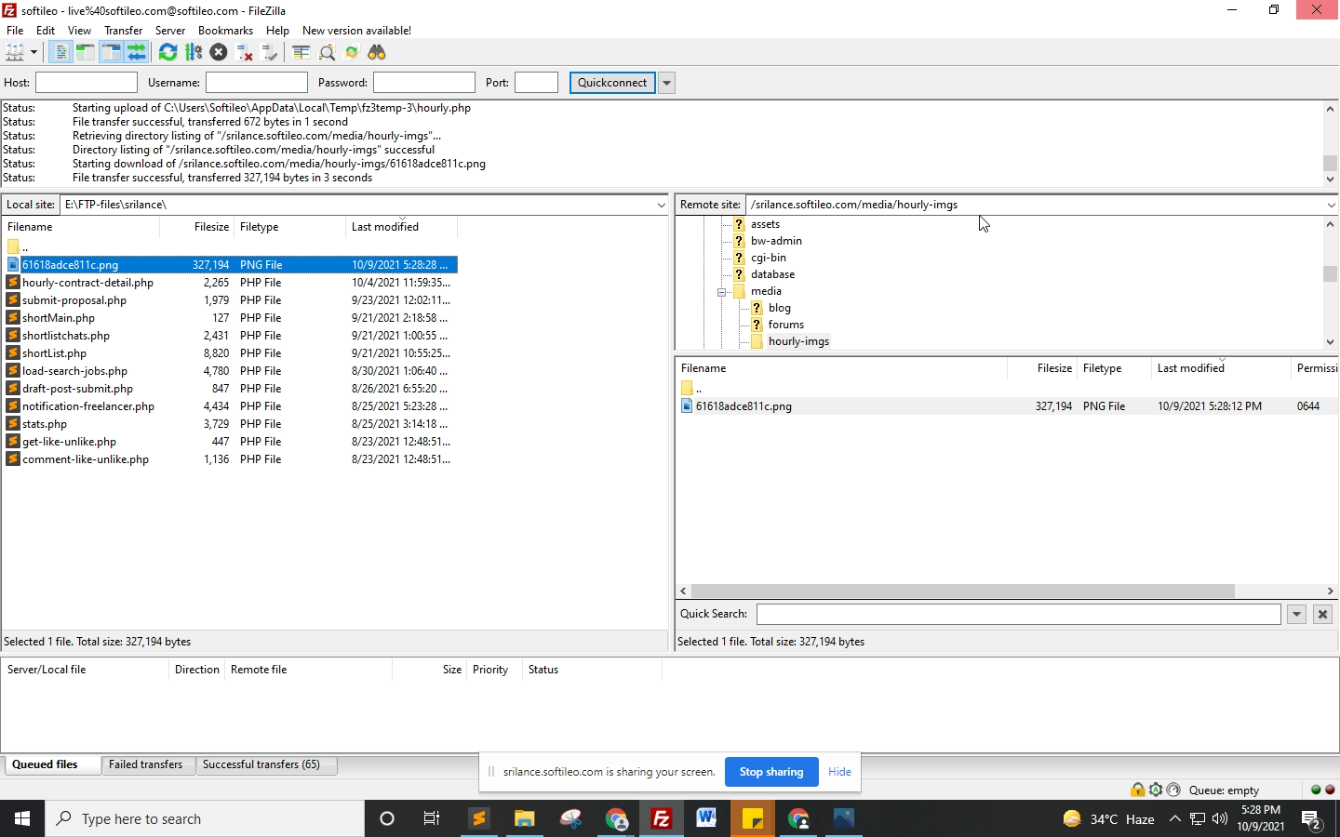1340x837 pixels.
Task: Click the binoculars file search icon
Action: click(377, 52)
